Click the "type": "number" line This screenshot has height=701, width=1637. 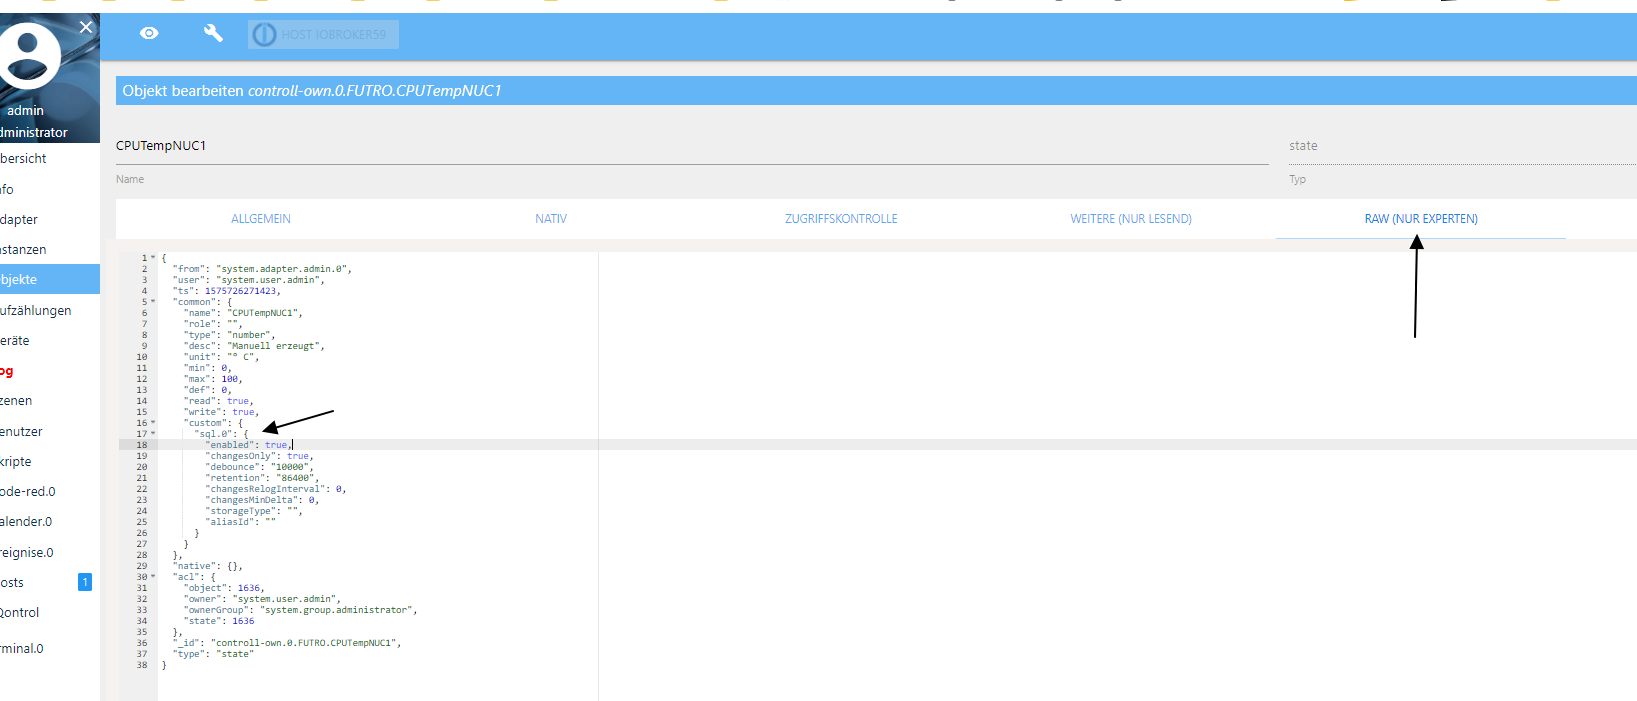[x=229, y=335]
